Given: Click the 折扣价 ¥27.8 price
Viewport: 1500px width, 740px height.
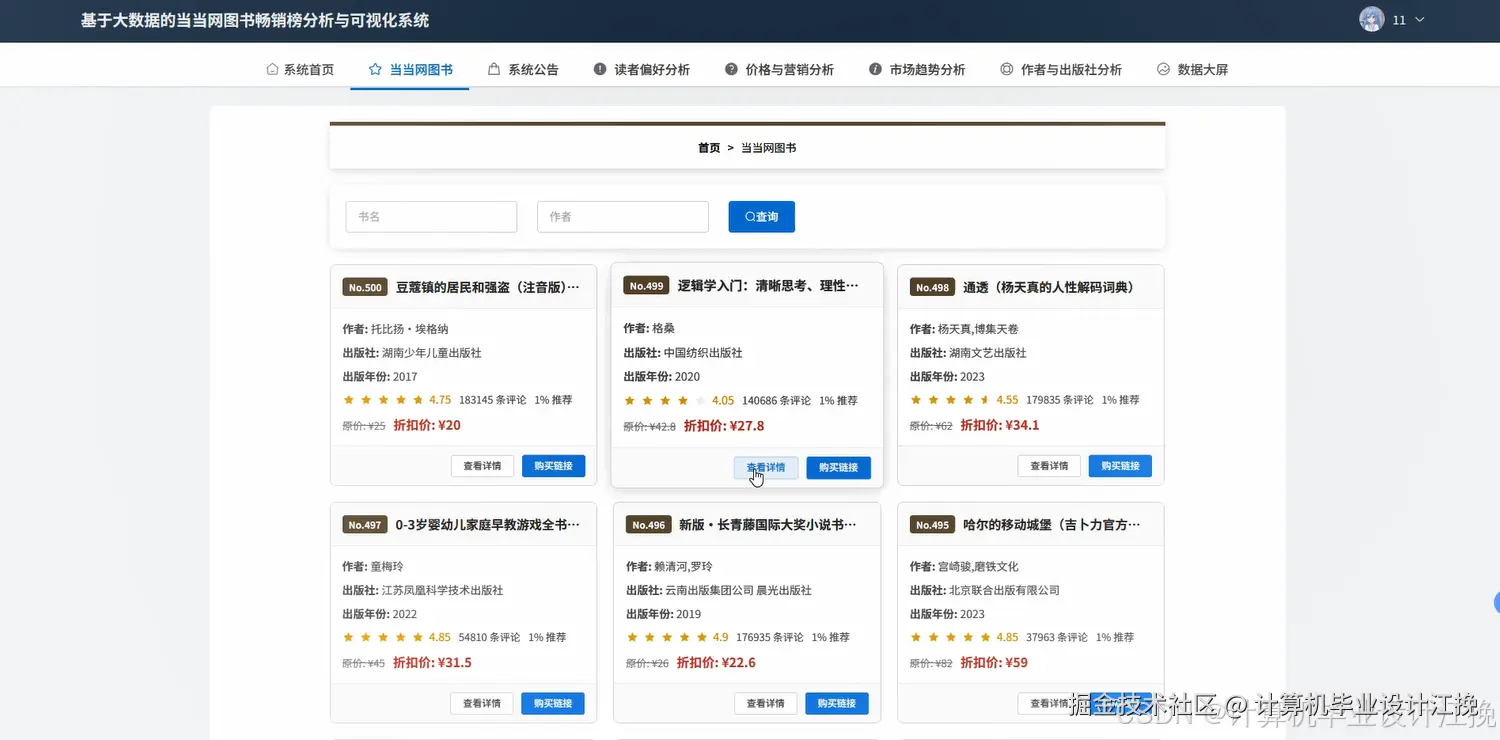Looking at the screenshot, I should click(x=724, y=426).
